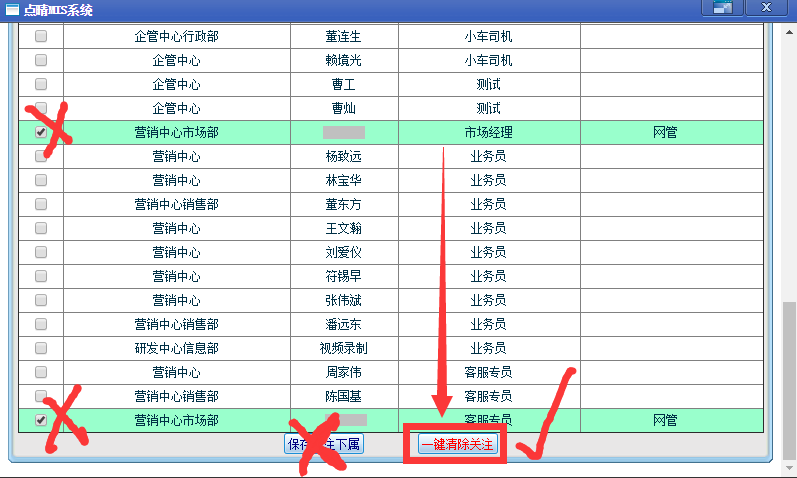
Task: Click the restore window button in title bar
Action: click(722, 7)
